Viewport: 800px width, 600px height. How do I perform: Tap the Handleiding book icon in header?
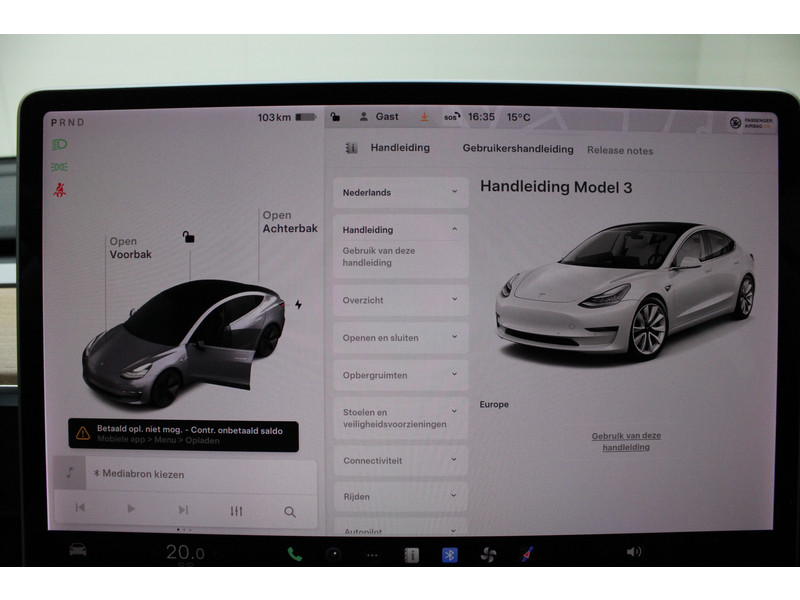(352, 148)
